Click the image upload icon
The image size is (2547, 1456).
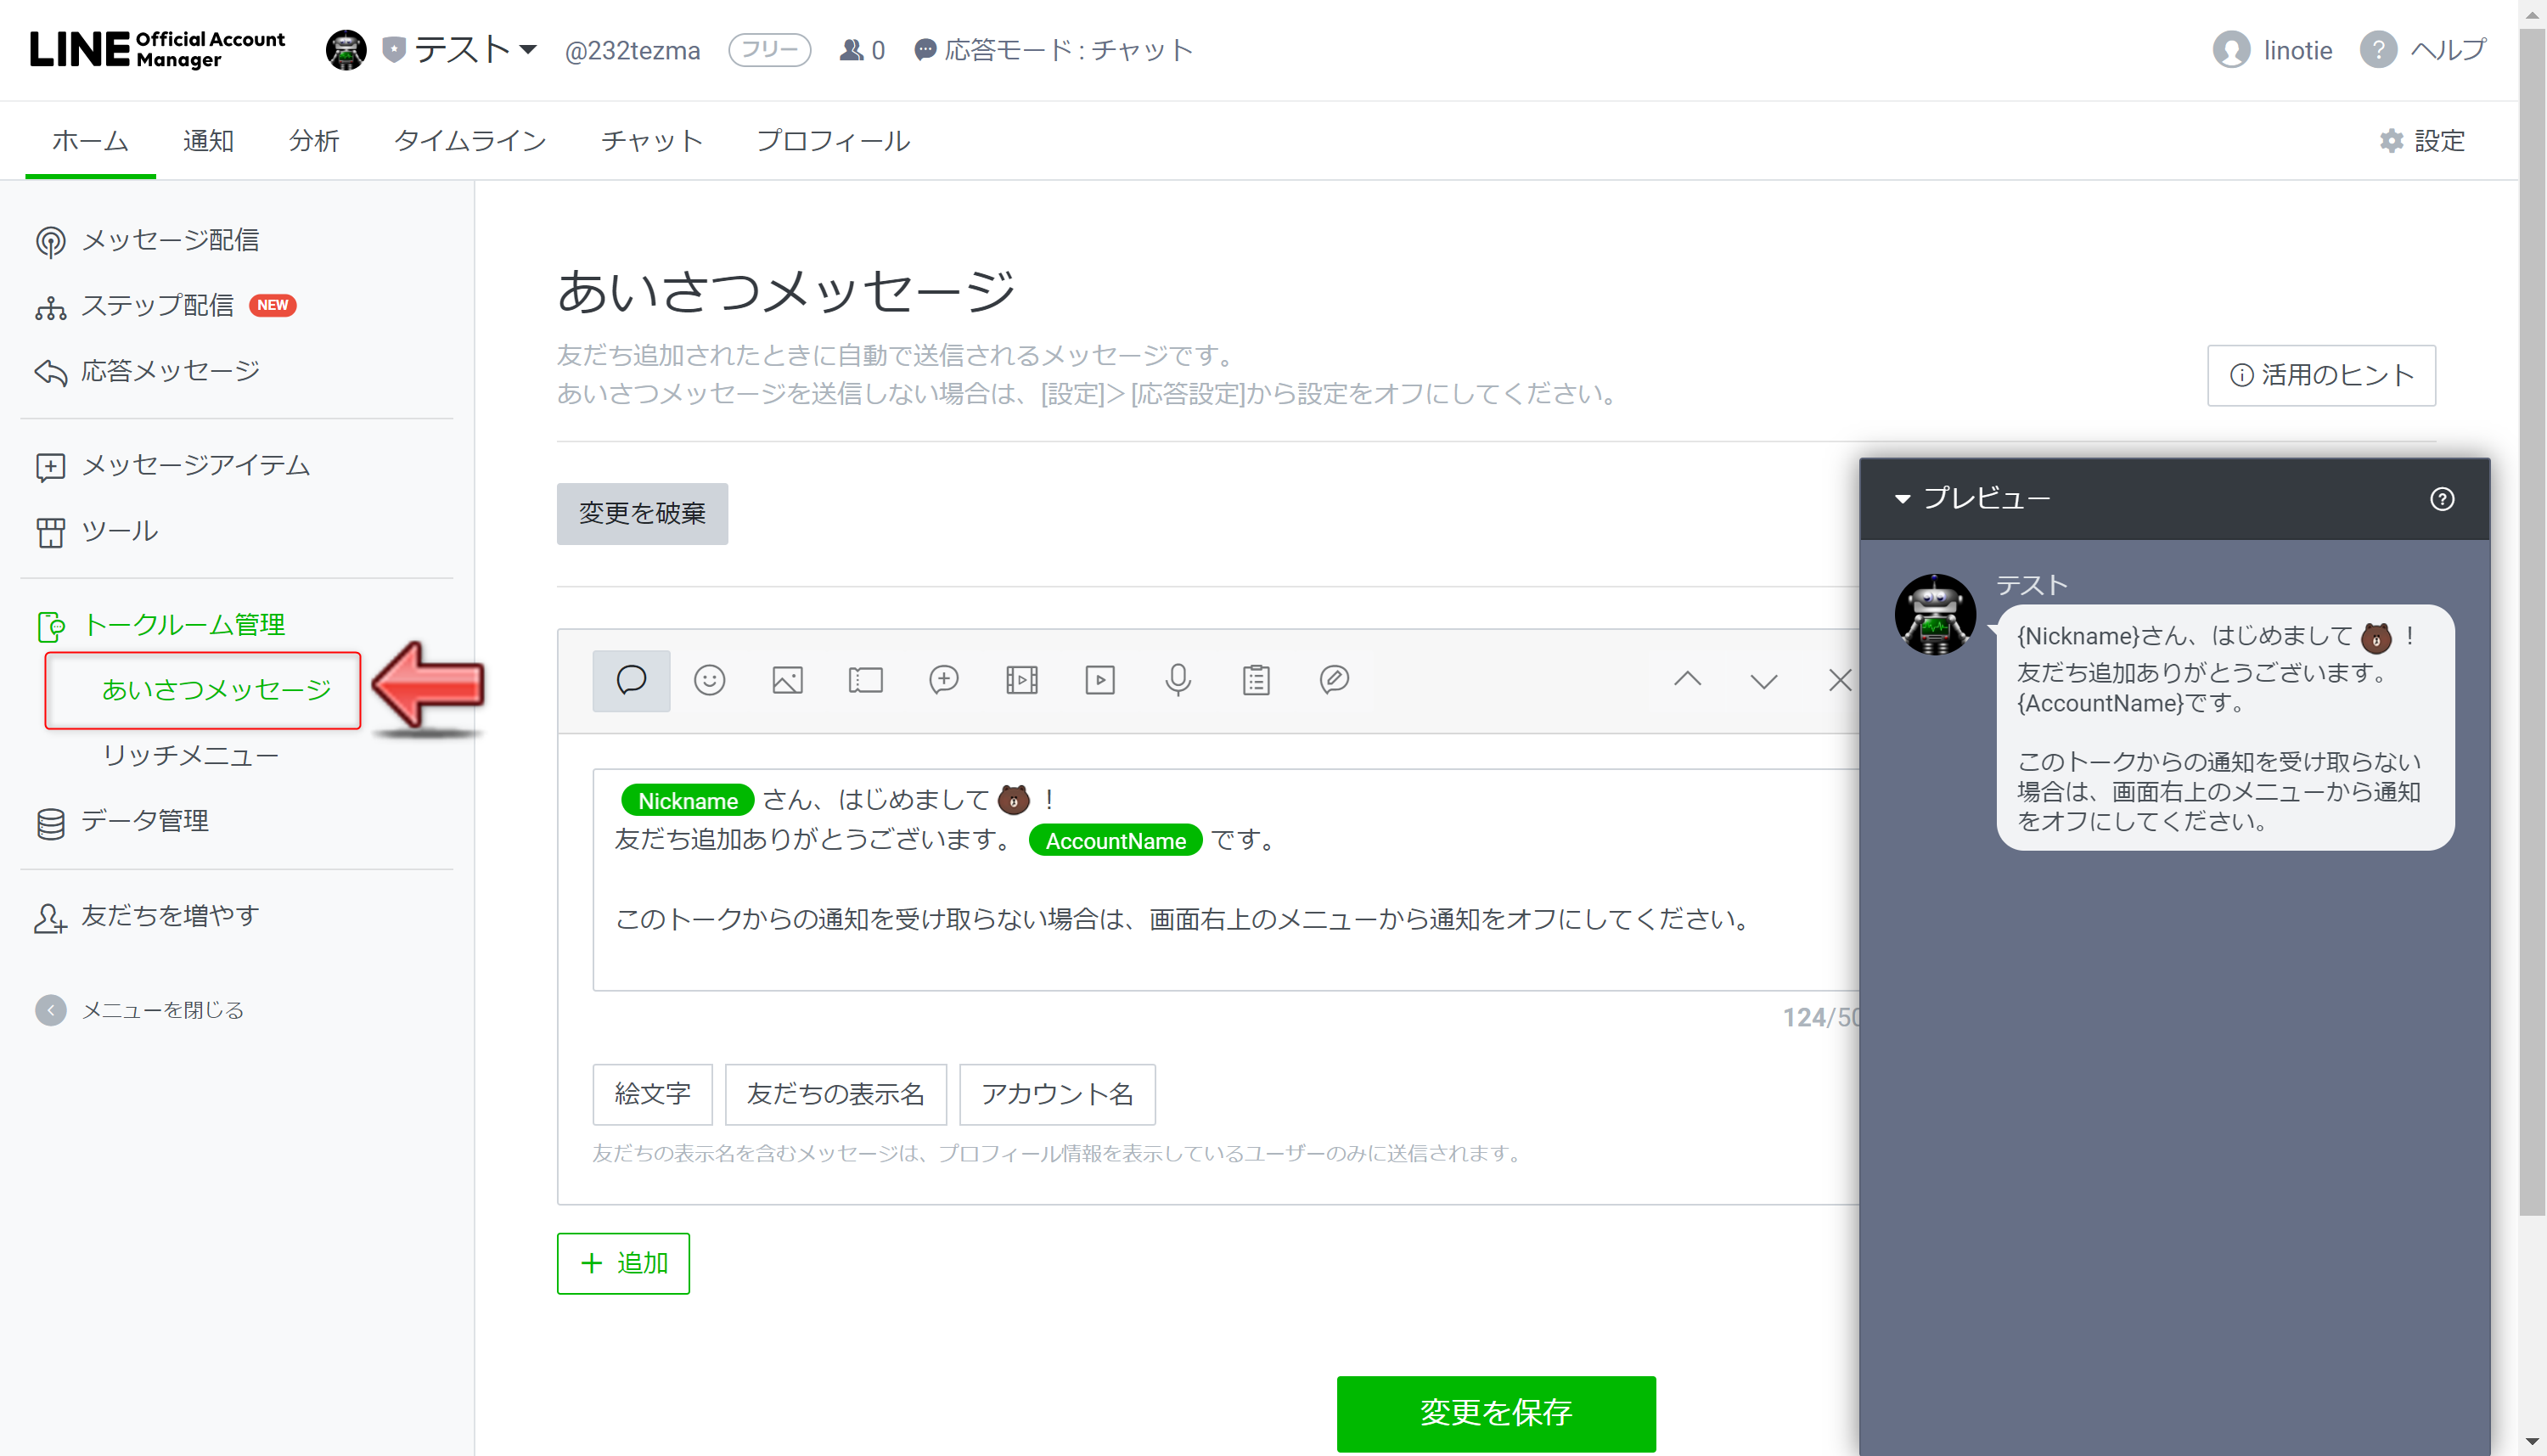click(x=787, y=679)
